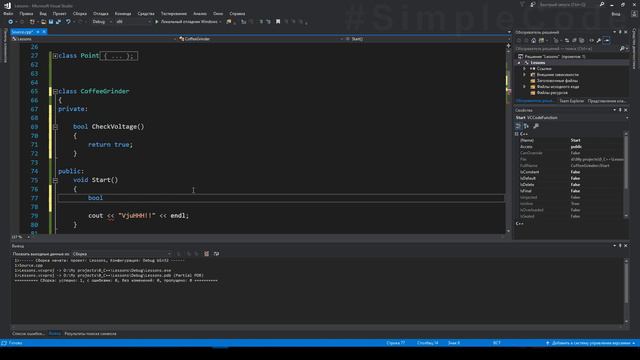This screenshot has width=640, height=360.
Task: Pin toggle for Output panel
Action: [620, 246]
